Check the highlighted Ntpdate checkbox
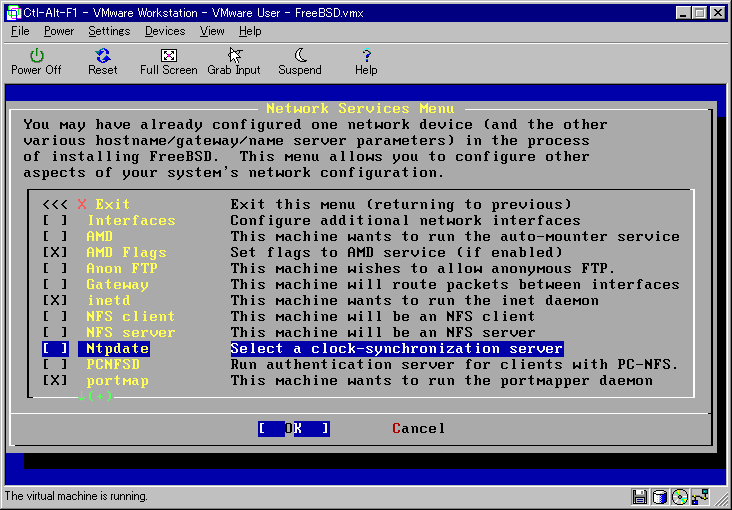 pyautogui.click(x=55, y=349)
